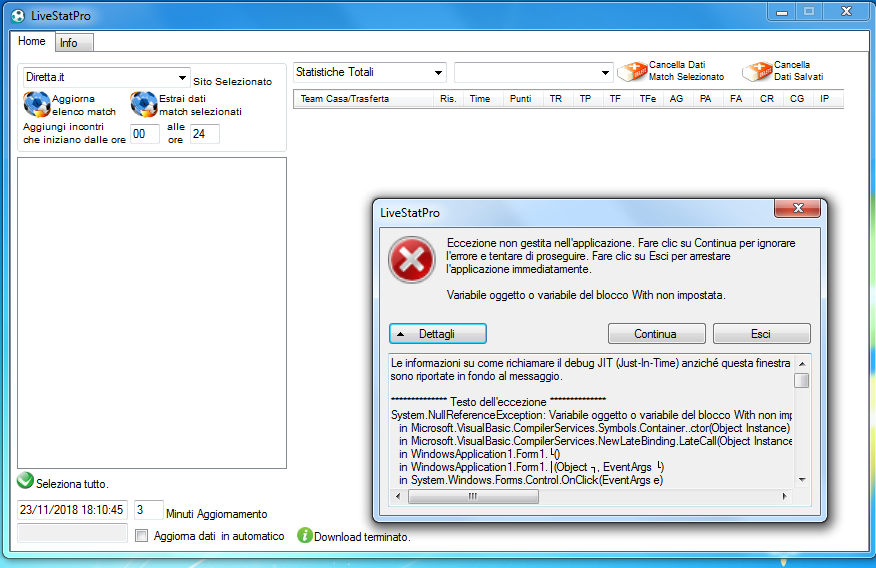876x568 pixels.
Task: Click the CG column header
Action: click(x=797, y=99)
